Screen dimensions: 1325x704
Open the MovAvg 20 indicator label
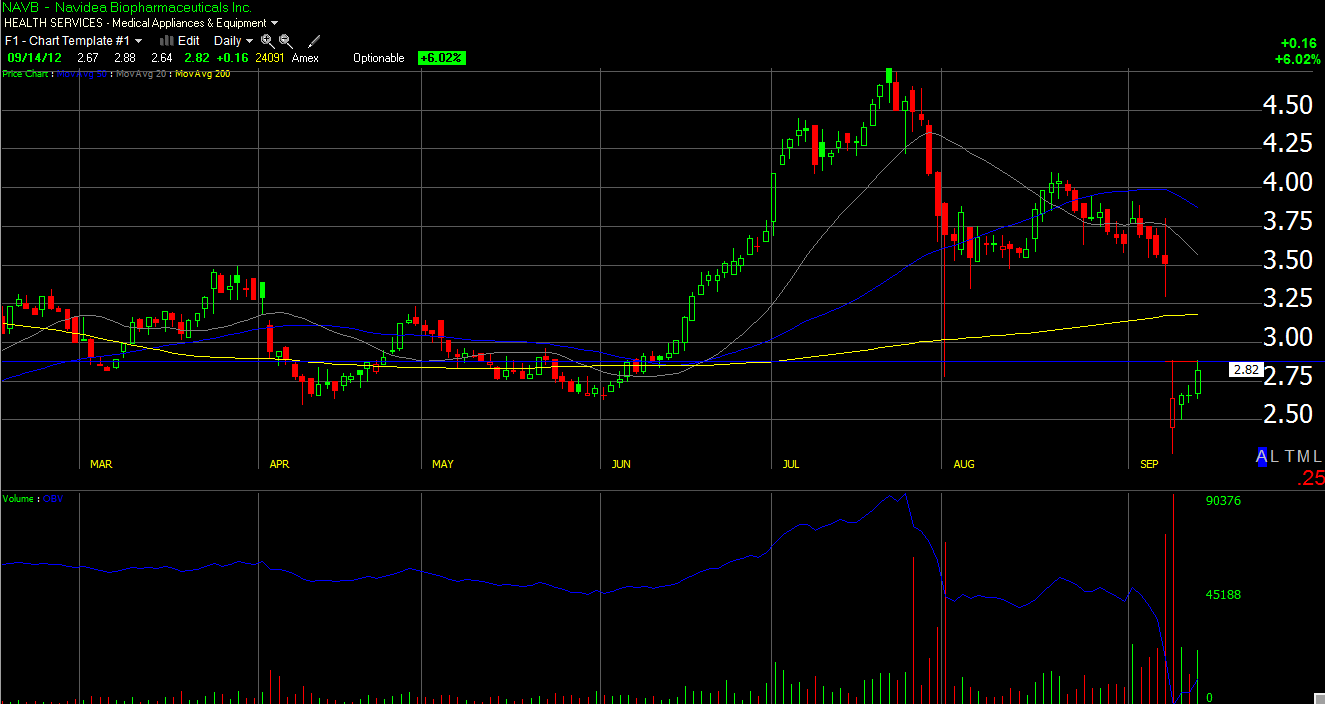click(x=142, y=74)
